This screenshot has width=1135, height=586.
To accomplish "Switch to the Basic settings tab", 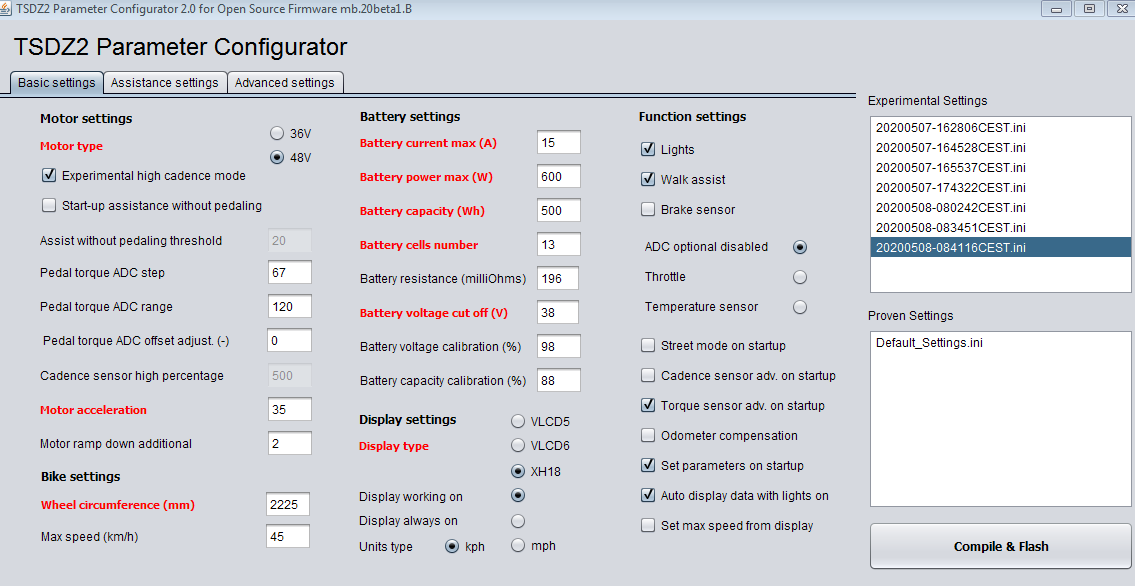I will pos(56,82).
